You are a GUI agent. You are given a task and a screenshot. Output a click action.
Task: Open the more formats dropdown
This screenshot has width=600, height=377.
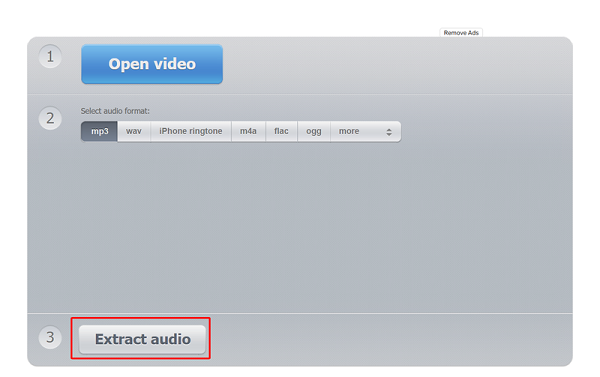(365, 131)
